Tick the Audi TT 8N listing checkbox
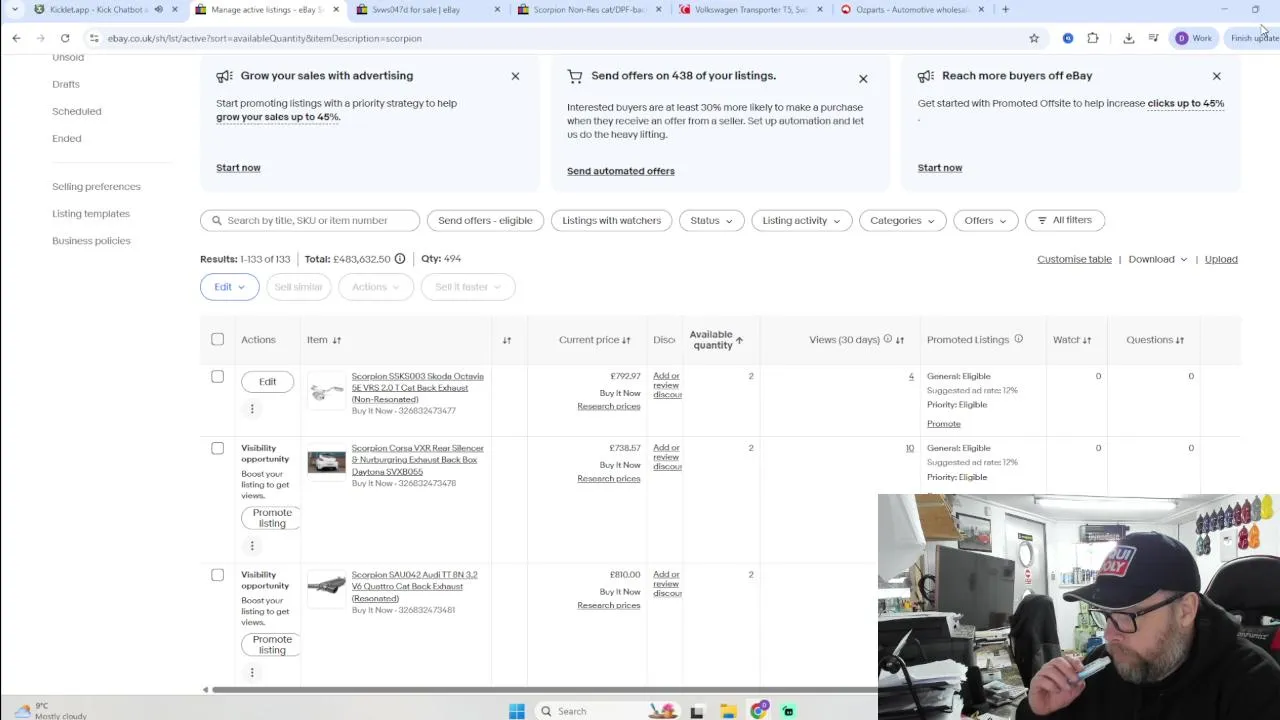1280x720 pixels. [x=217, y=575]
